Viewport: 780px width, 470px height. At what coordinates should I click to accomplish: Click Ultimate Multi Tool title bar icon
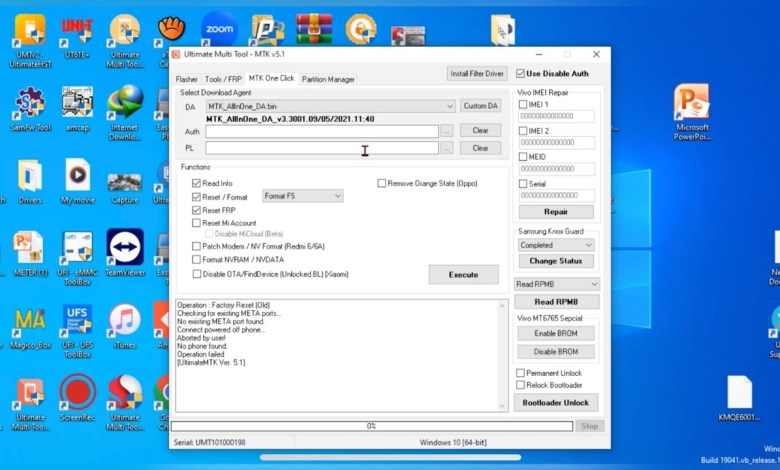click(x=176, y=54)
